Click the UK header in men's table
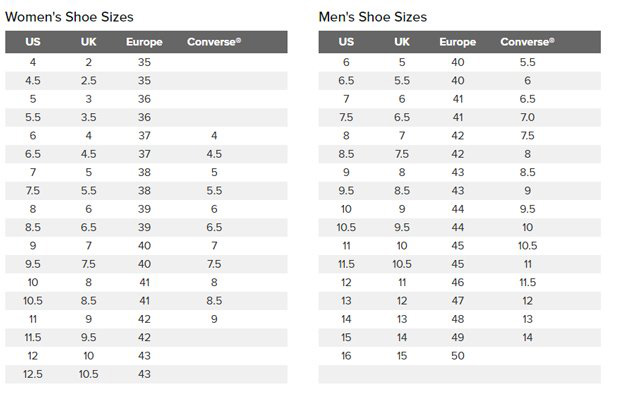This screenshot has width=640, height=393. pos(402,42)
